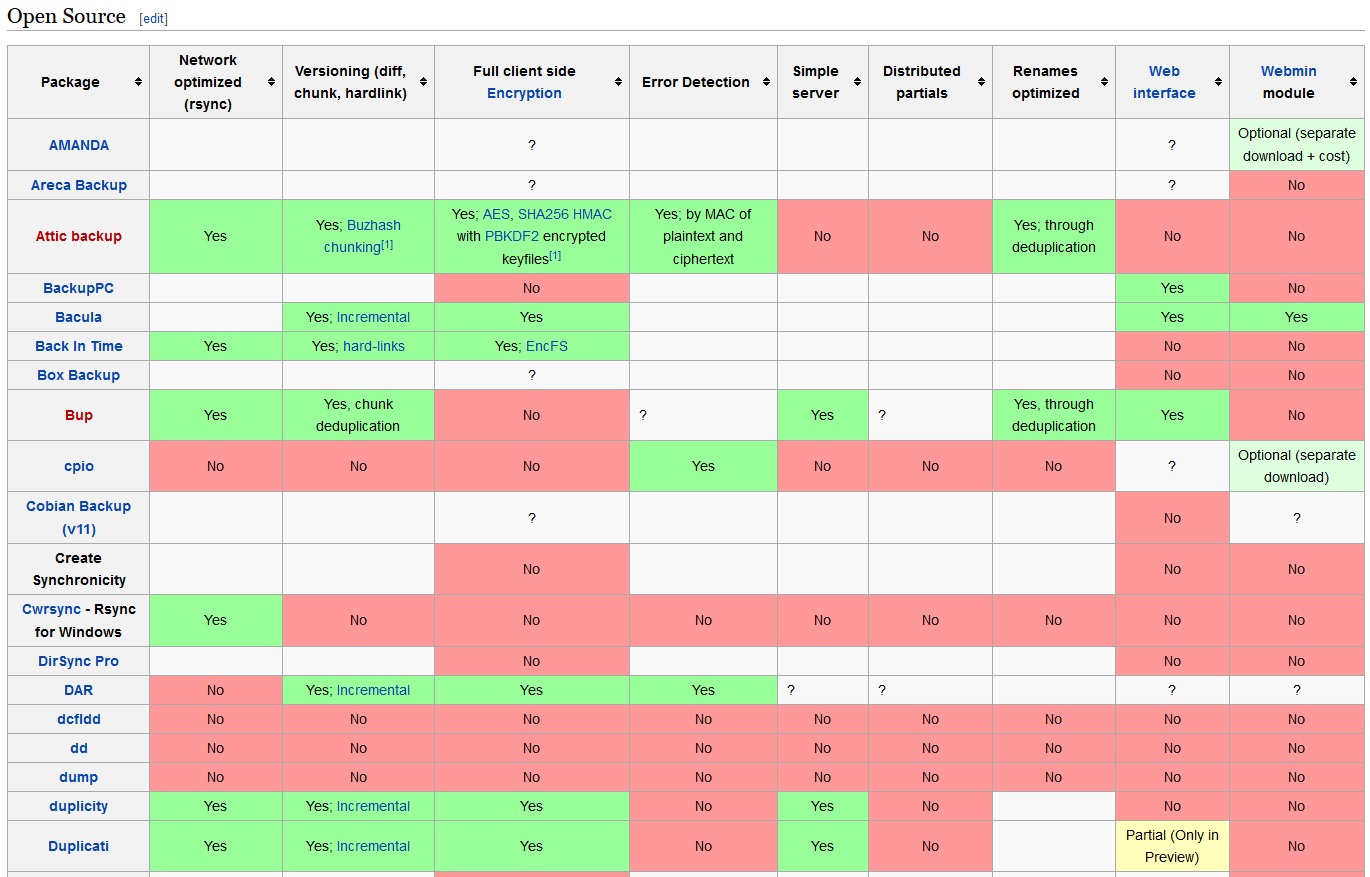Select Web interface 'Yes' cell in BackupPC row
Viewport: 1370px width, 877px height.
click(x=1172, y=288)
